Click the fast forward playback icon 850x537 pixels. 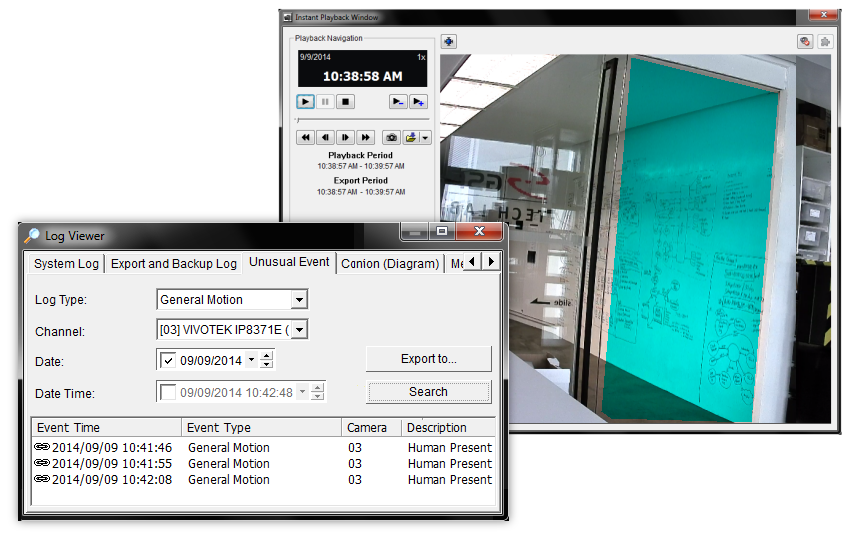pyautogui.click(x=366, y=137)
